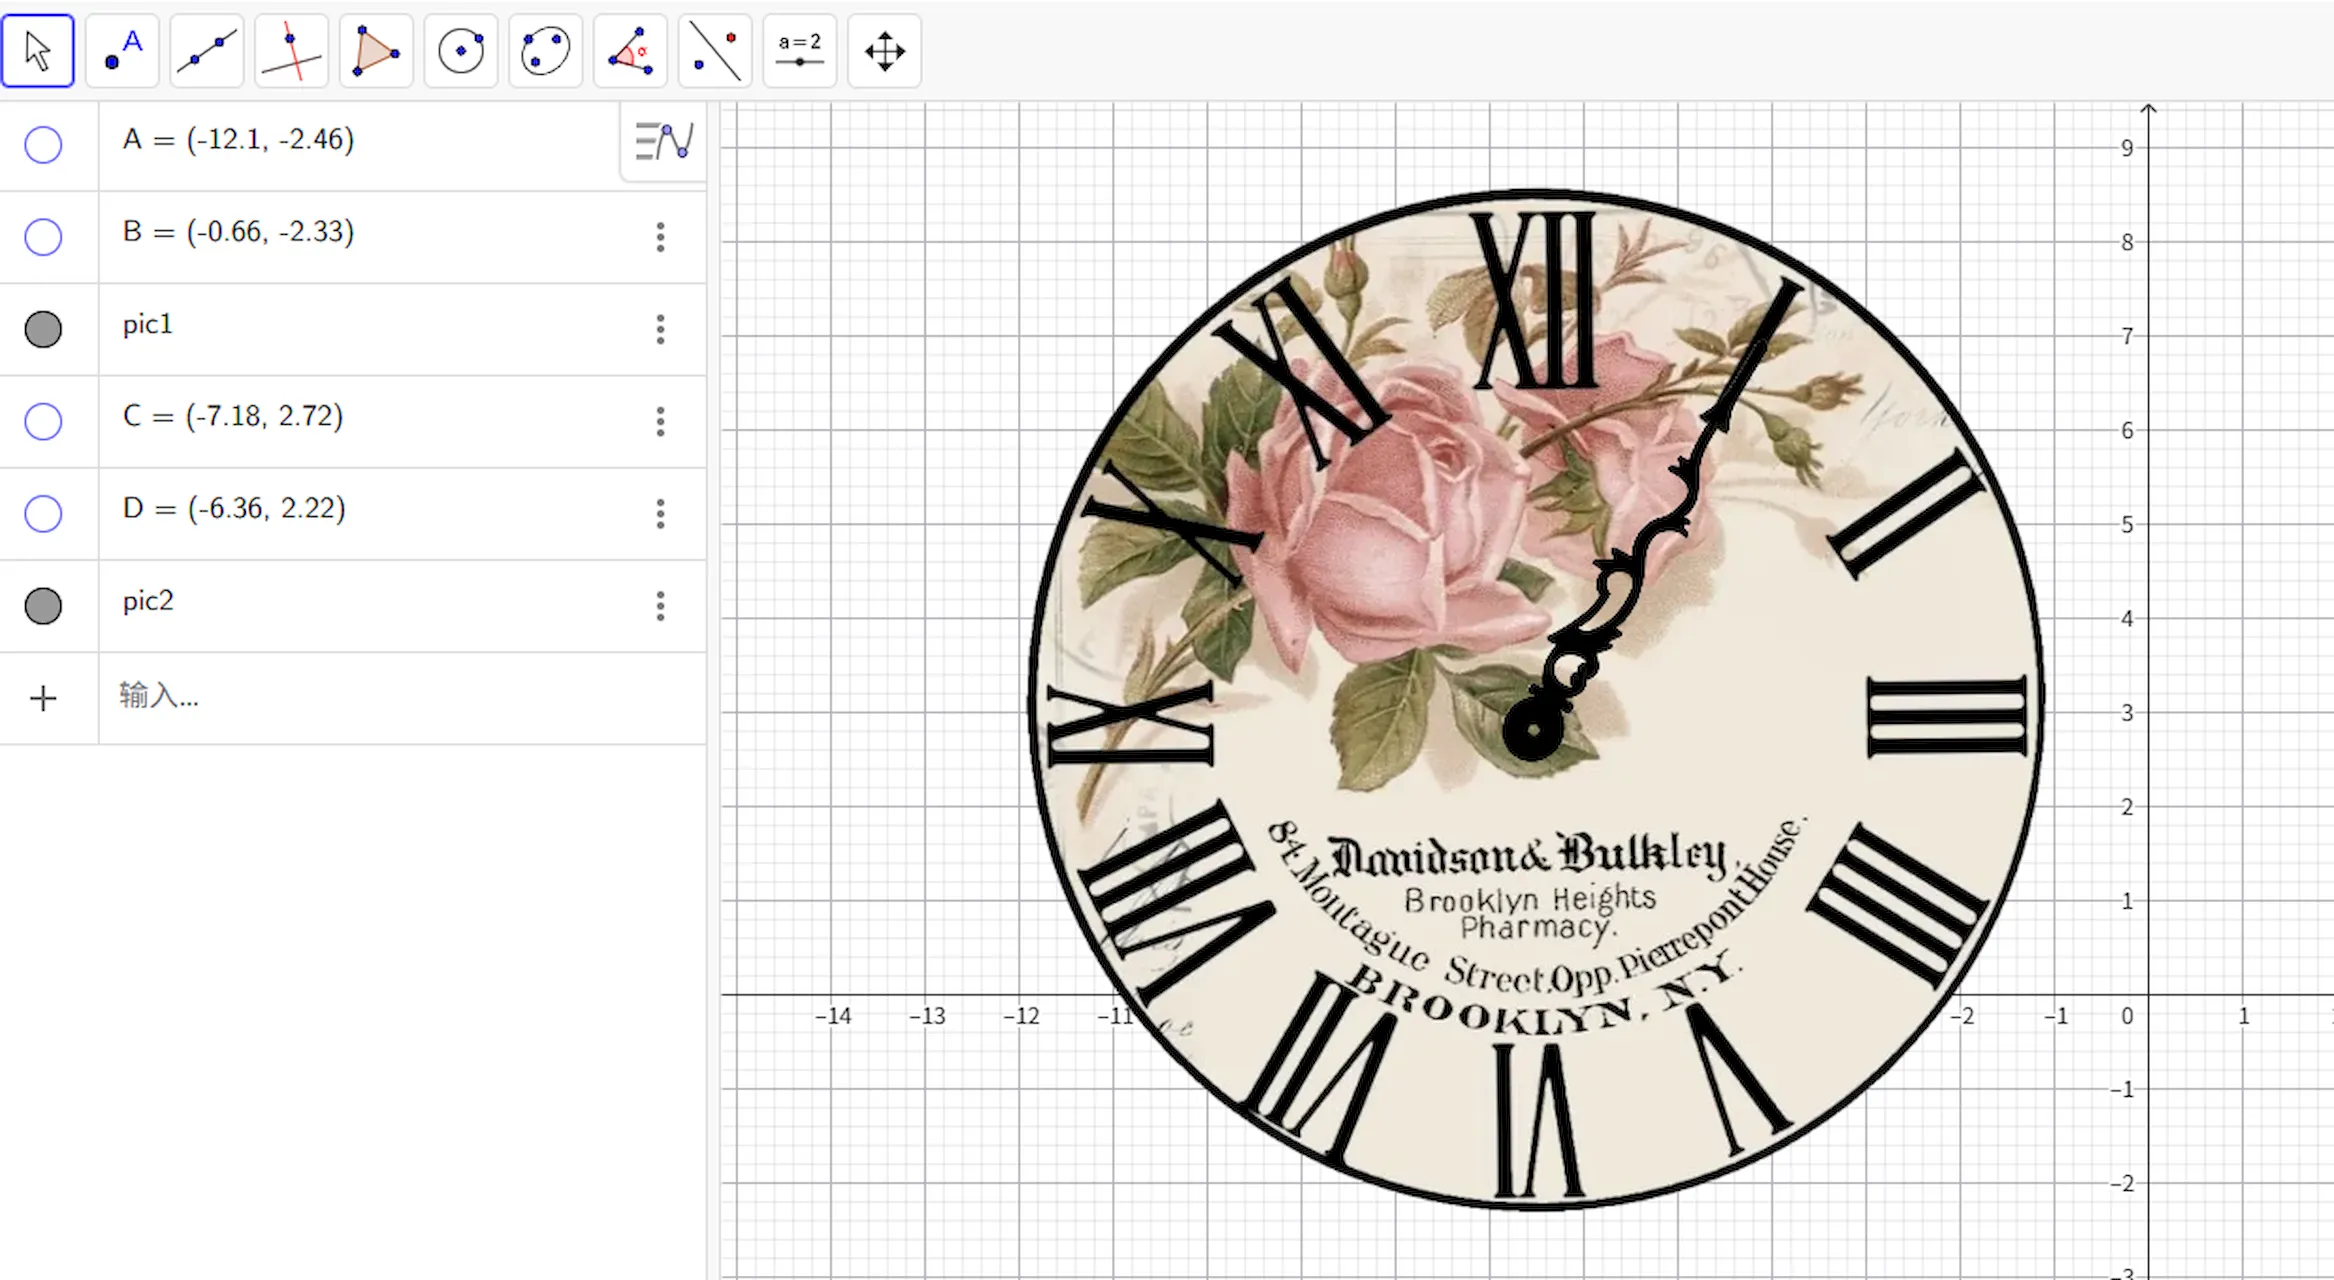
Task: Show point A via visibility circle
Action: coord(43,145)
